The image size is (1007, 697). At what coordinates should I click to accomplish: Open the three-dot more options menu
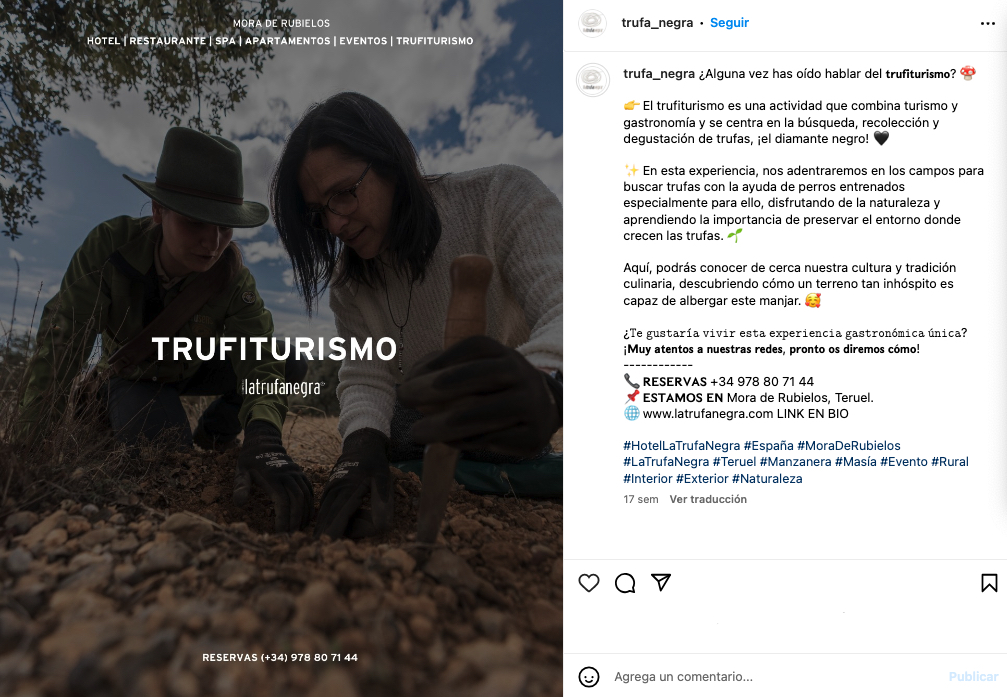tap(988, 23)
